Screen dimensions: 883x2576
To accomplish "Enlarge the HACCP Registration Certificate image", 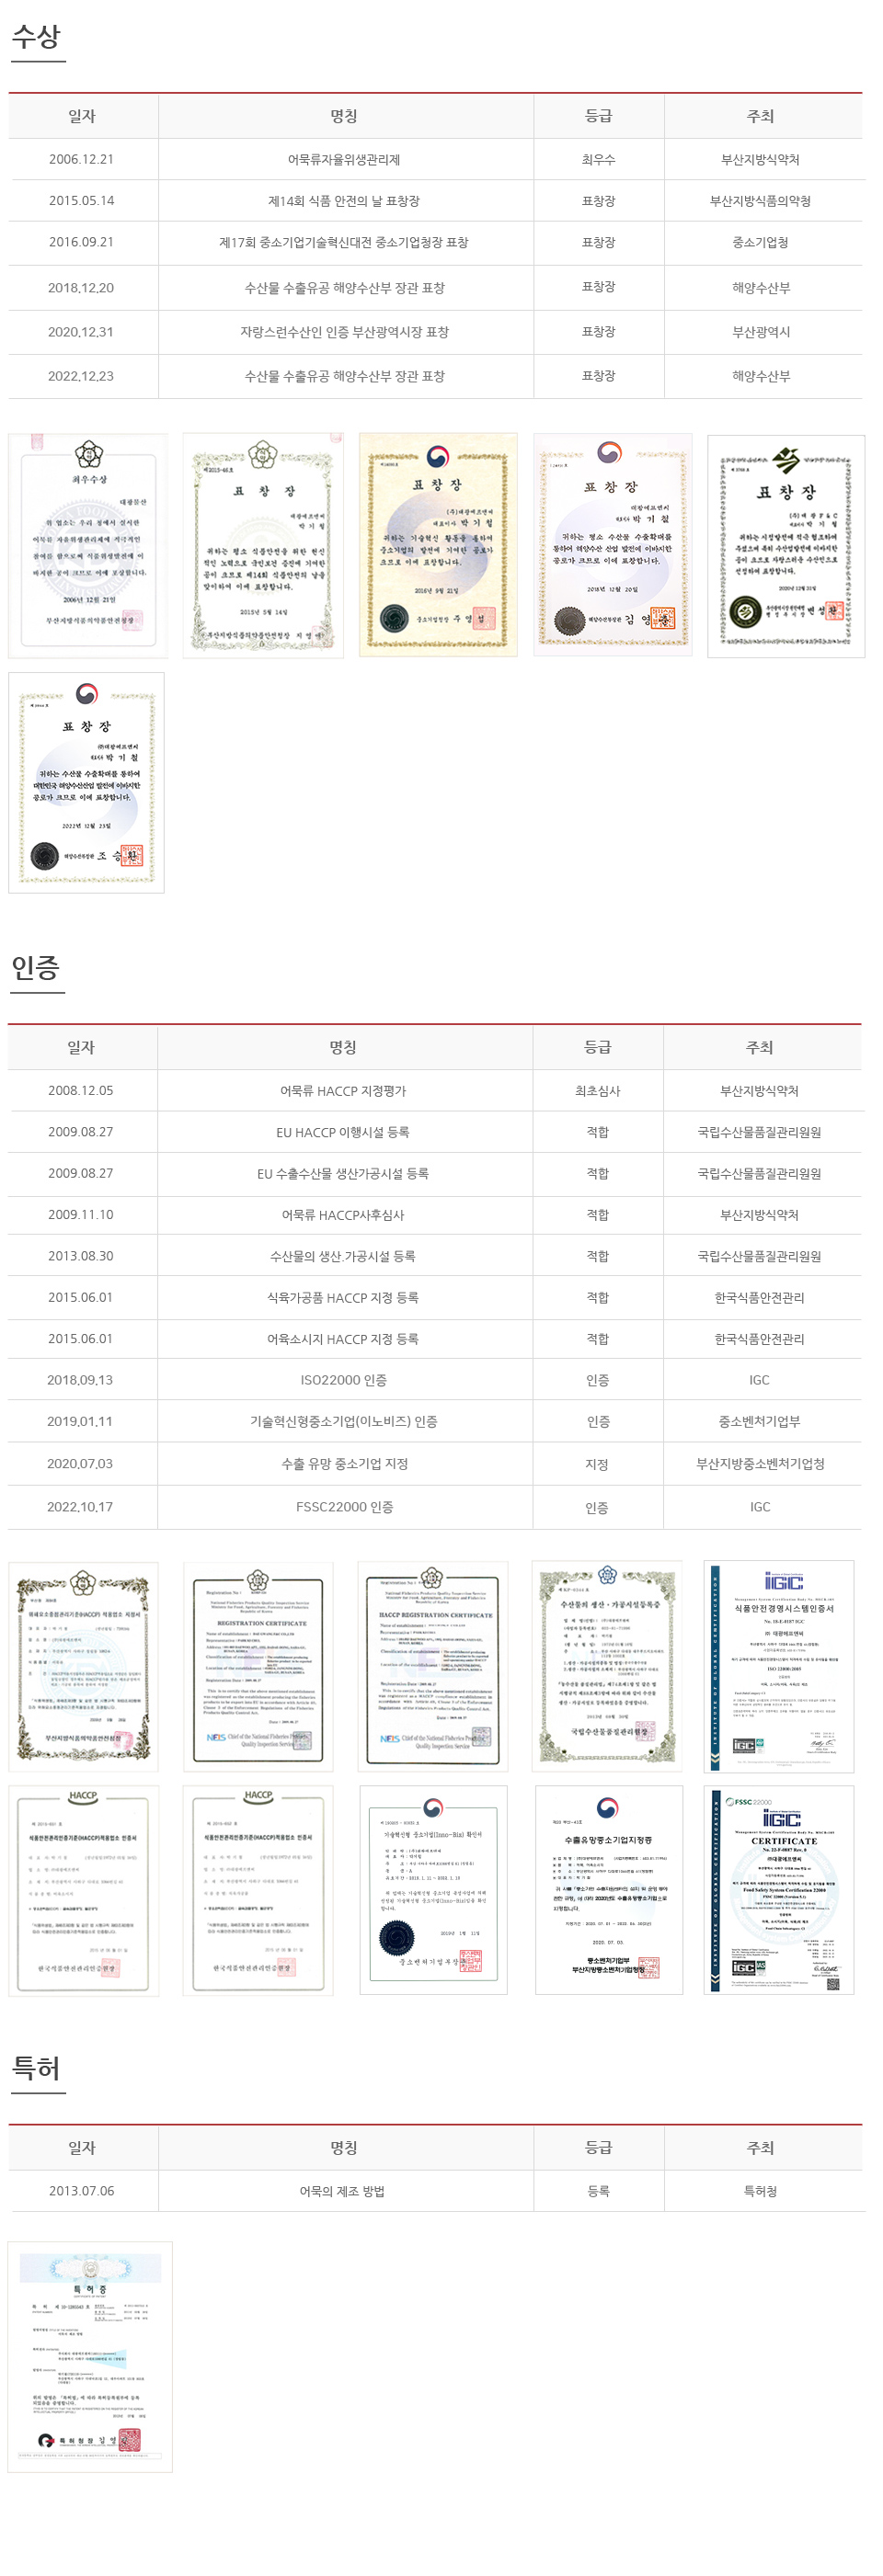I will click(x=433, y=1665).
